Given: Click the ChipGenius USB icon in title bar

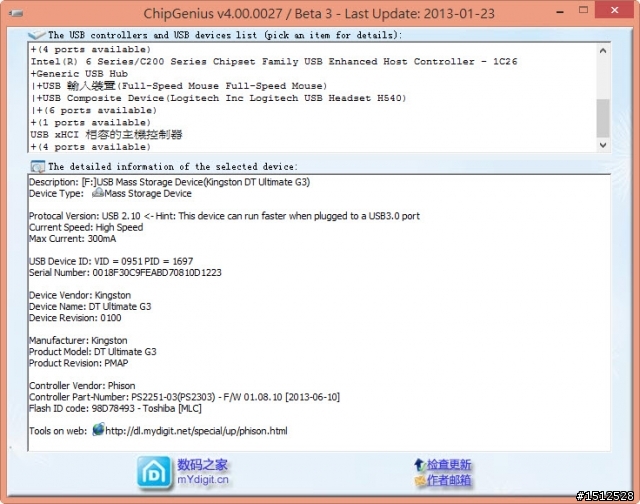Looking at the screenshot, I should 16,13.
